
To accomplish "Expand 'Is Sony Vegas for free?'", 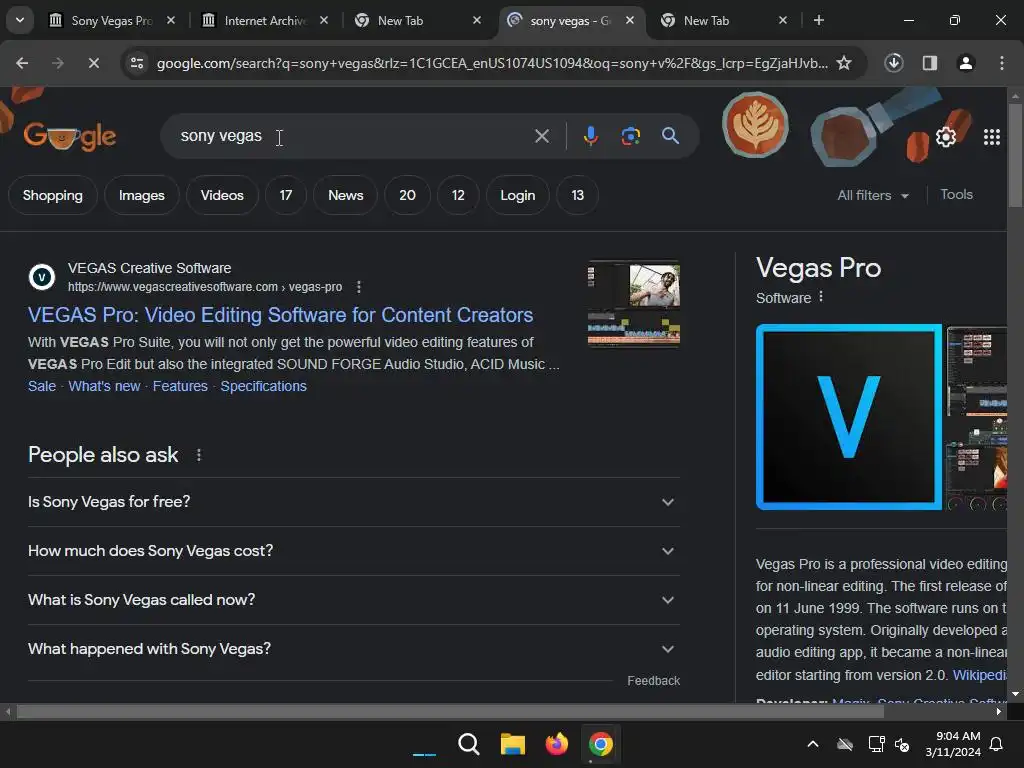I will [x=353, y=502].
